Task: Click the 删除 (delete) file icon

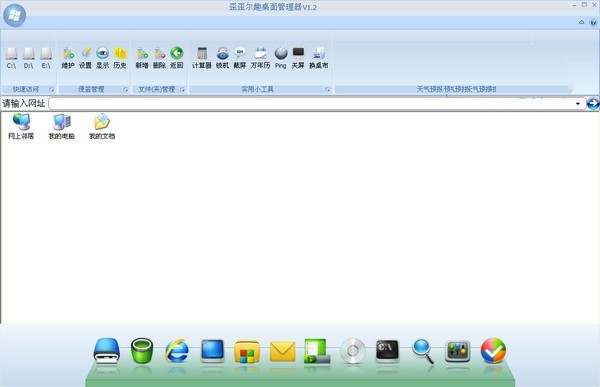Action: click(x=159, y=58)
